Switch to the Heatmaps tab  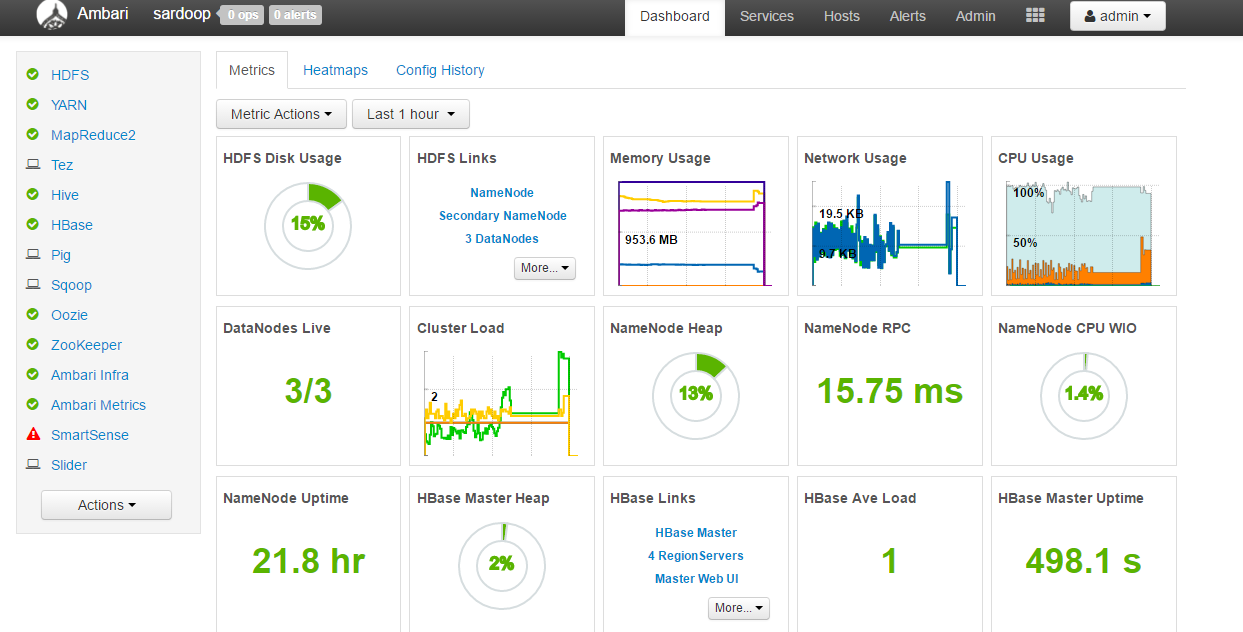(335, 70)
